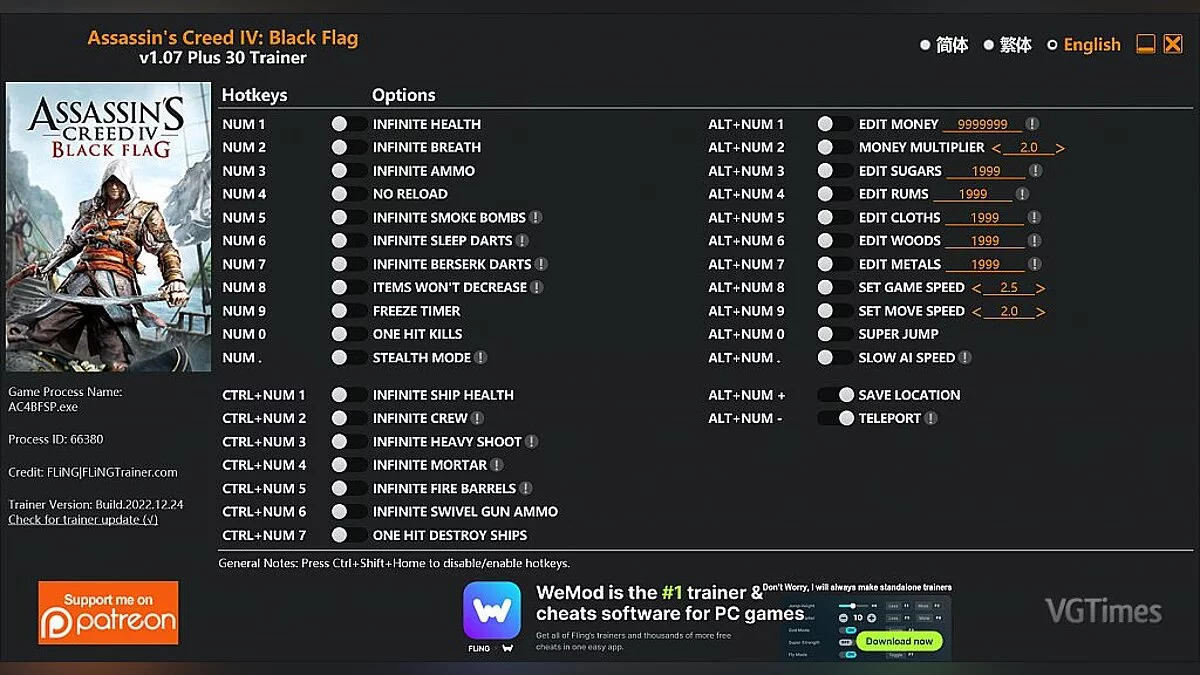Screen dimensions: 1200x675
Task: Click info icon beside Stealth Mode
Action: (x=481, y=357)
